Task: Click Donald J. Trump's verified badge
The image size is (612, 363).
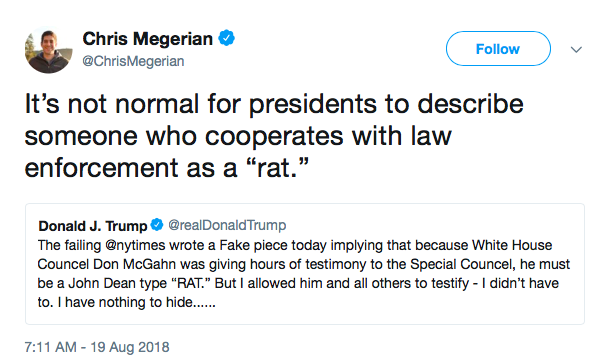Action: click(157, 224)
